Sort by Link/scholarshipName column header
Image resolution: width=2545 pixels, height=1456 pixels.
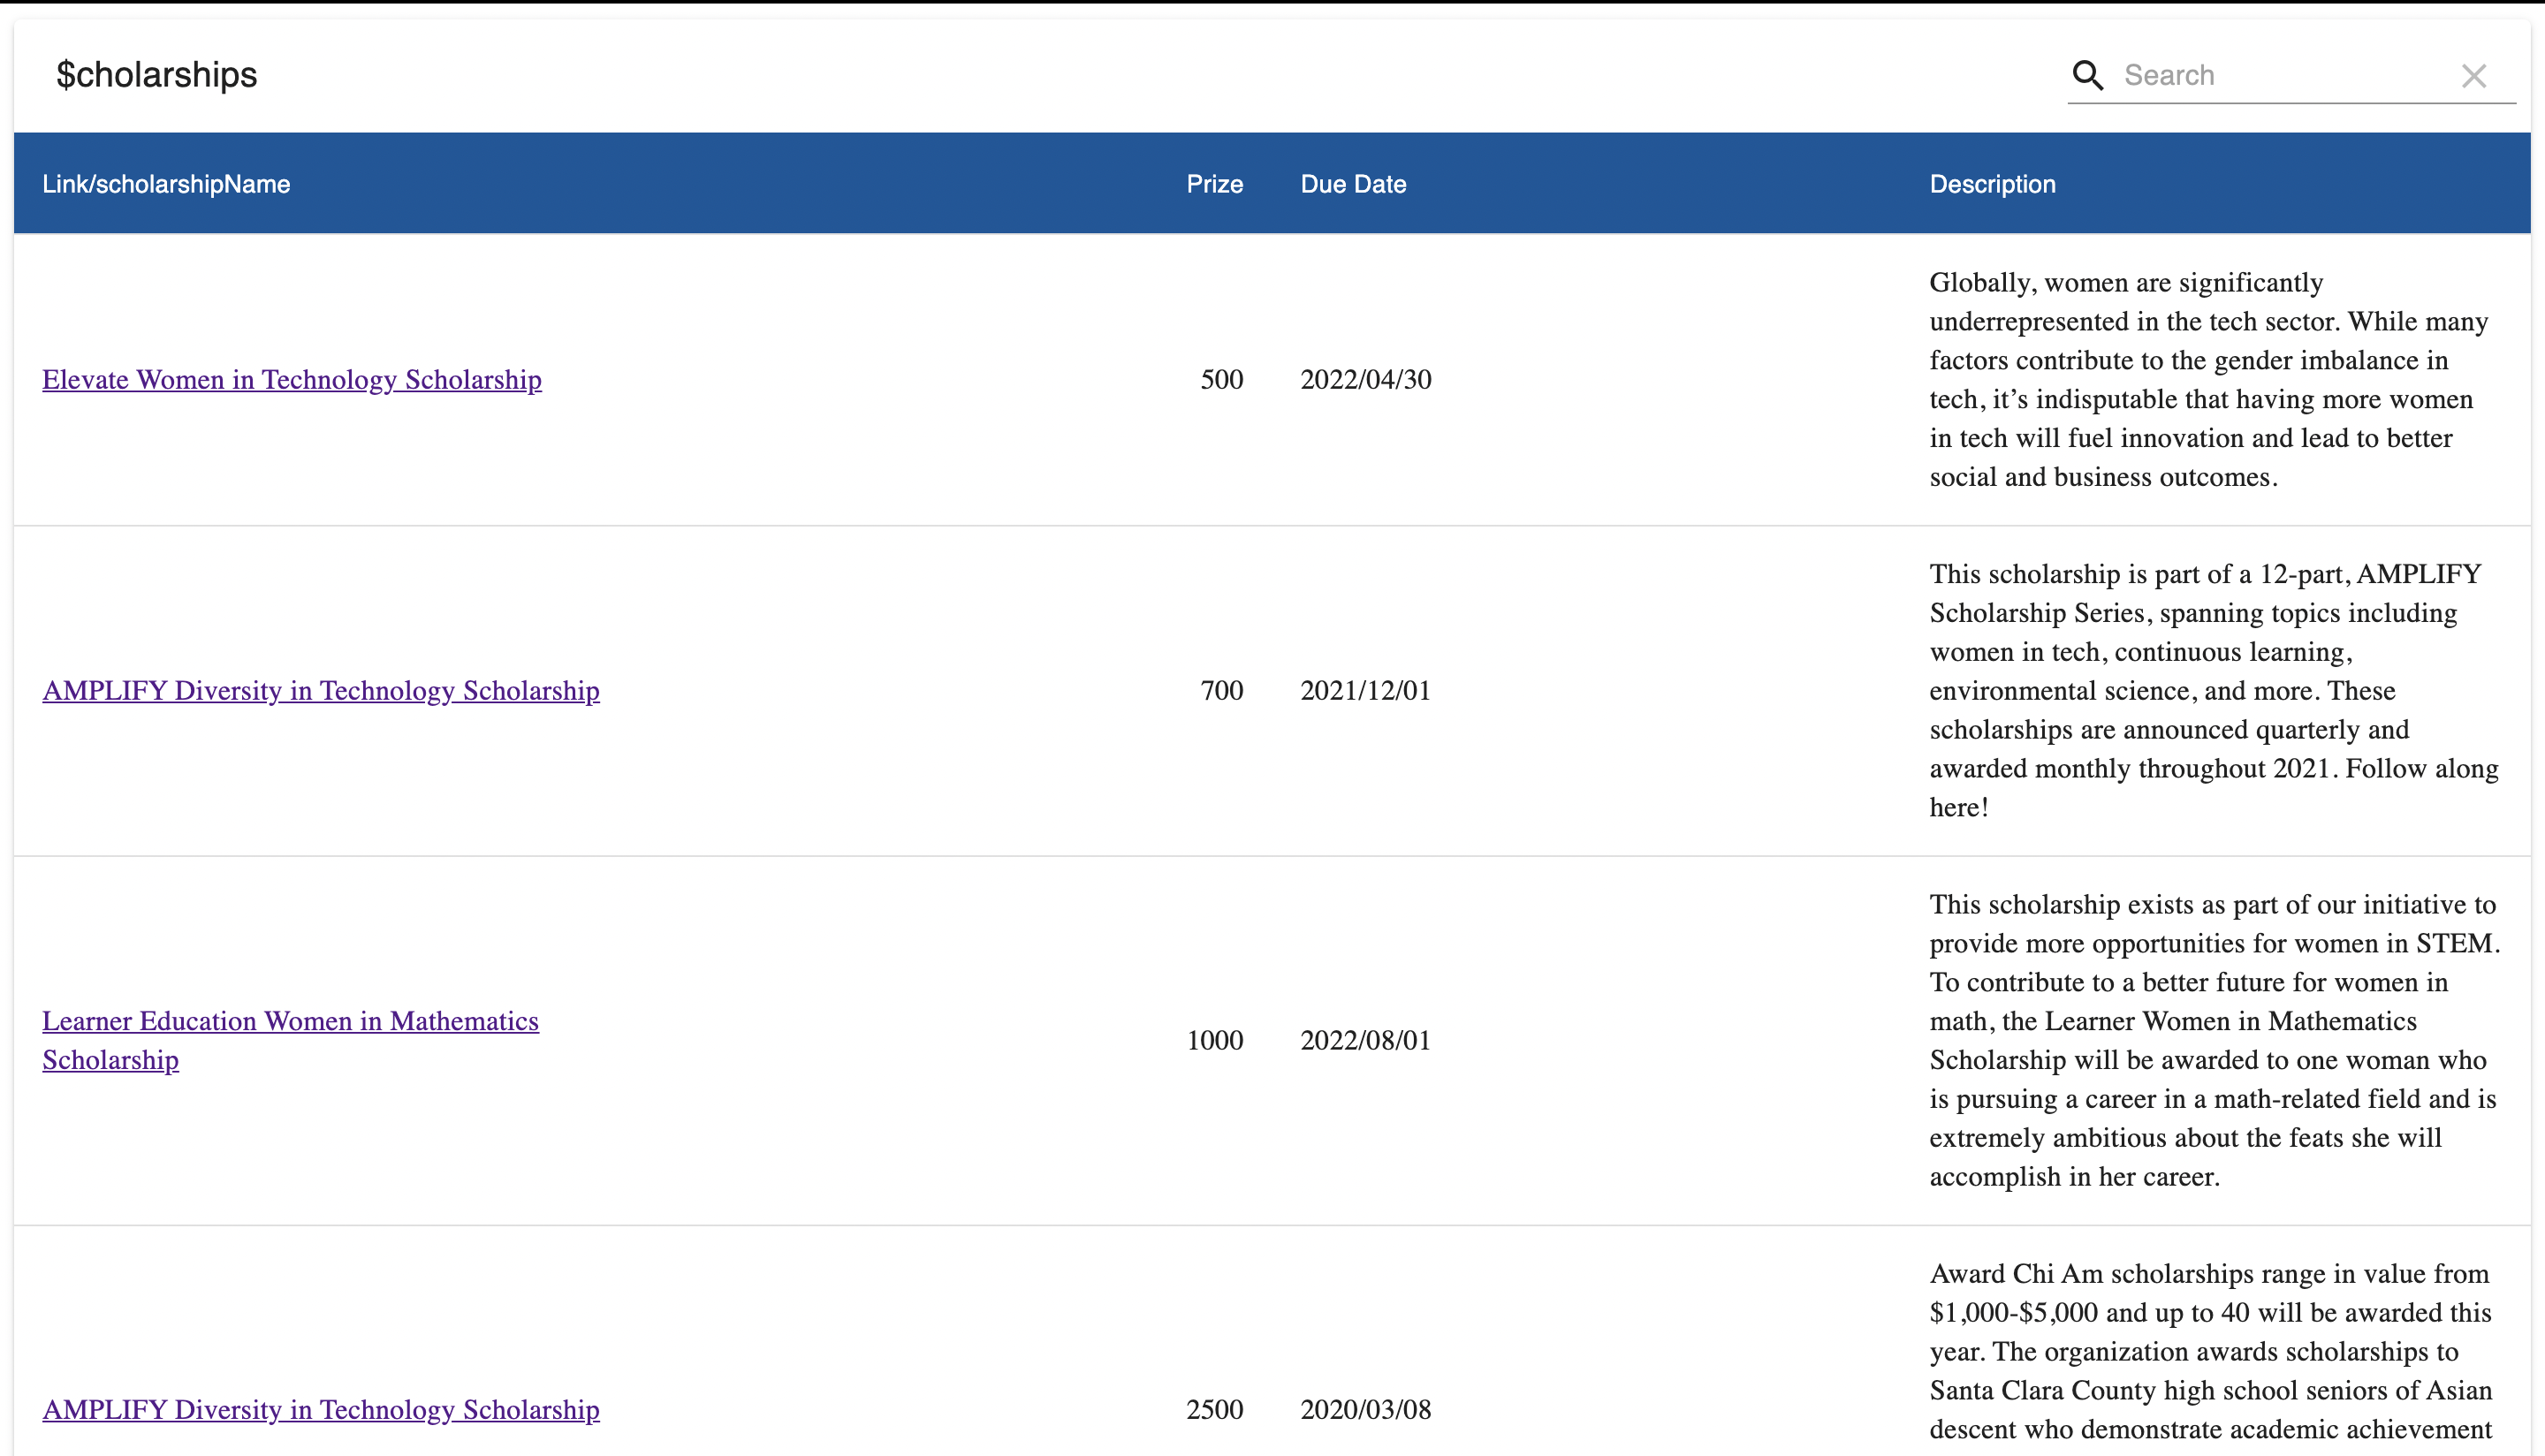tap(166, 184)
